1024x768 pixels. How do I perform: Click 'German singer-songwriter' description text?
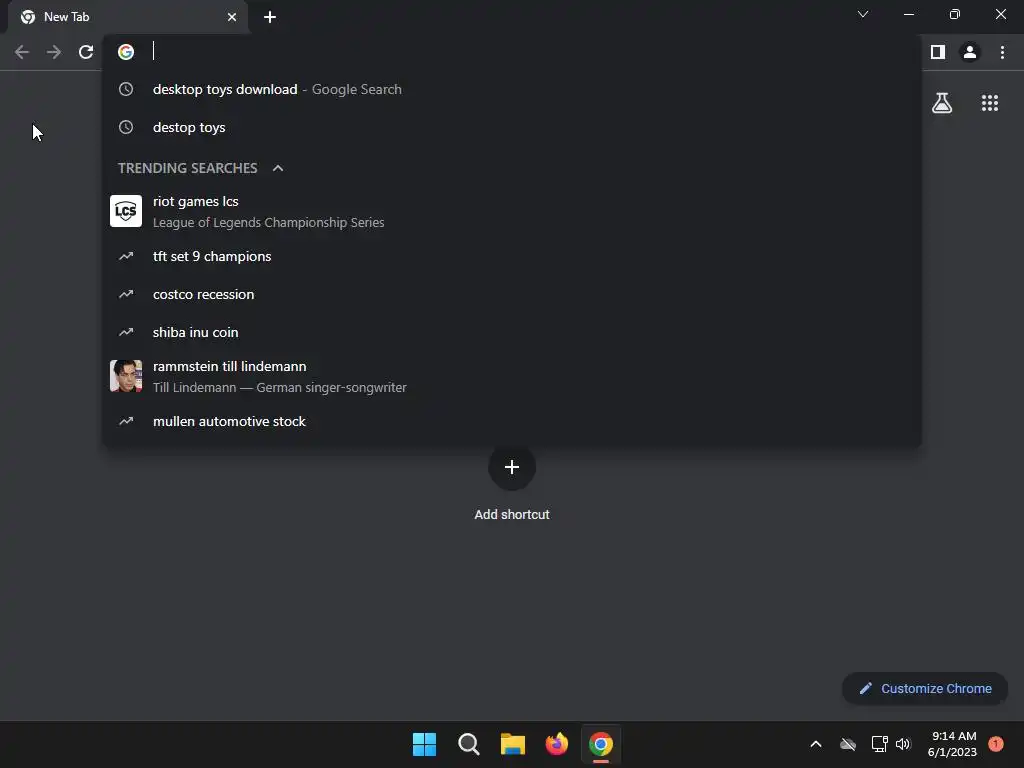click(331, 388)
